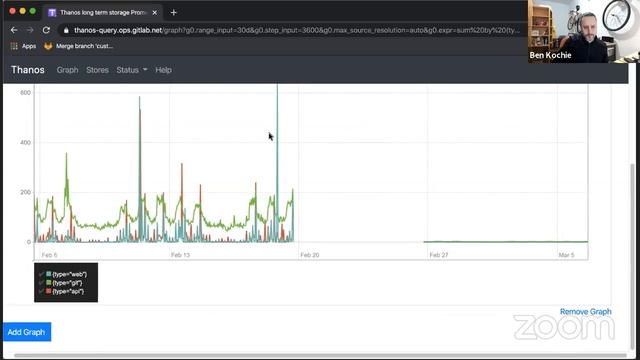Viewport: 640px width, 360px height.
Task: Click the horizontal scrollbar at bottom
Action: pos(320,356)
